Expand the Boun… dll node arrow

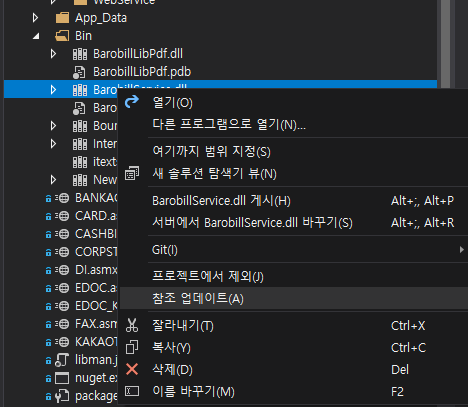click(53, 126)
